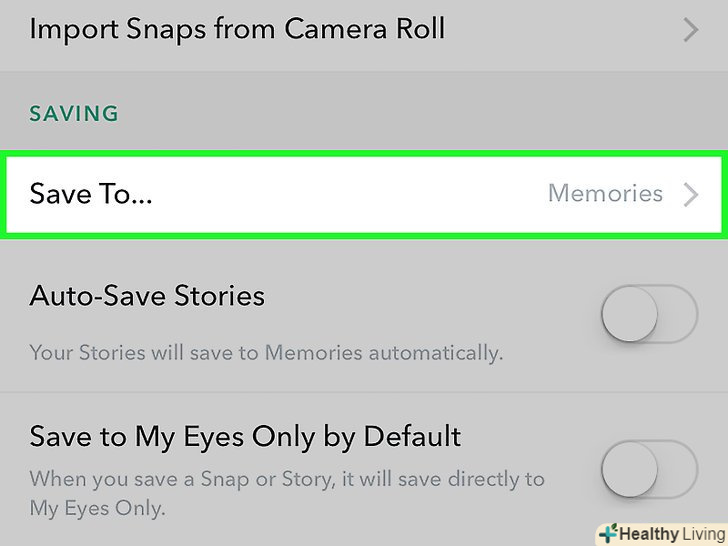Tap the chevron arrow in Save To row
This screenshot has width=728, height=546.
point(690,194)
